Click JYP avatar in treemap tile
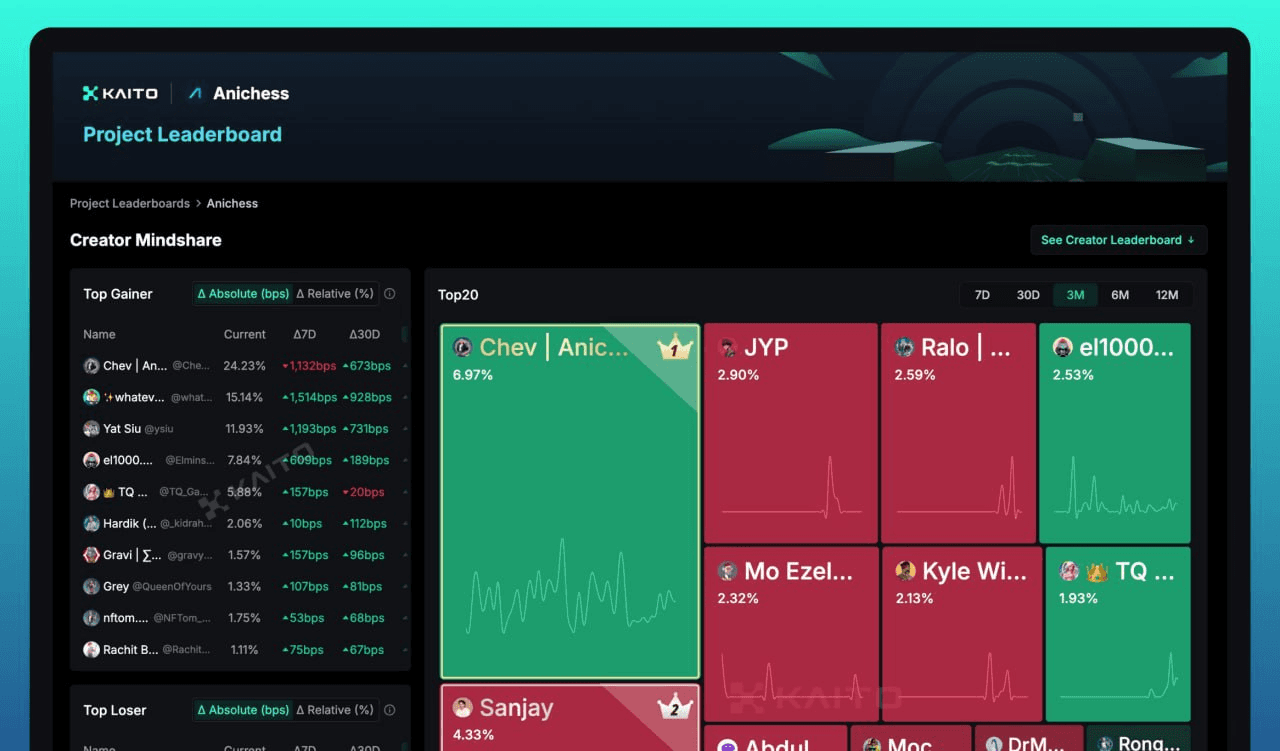The height and width of the screenshot is (751, 1280). tap(728, 347)
